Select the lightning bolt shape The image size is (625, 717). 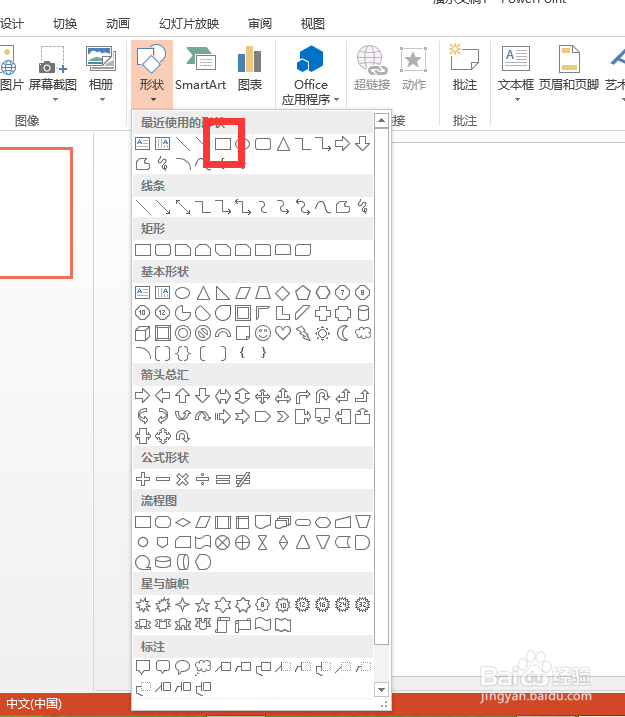(303, 333)
